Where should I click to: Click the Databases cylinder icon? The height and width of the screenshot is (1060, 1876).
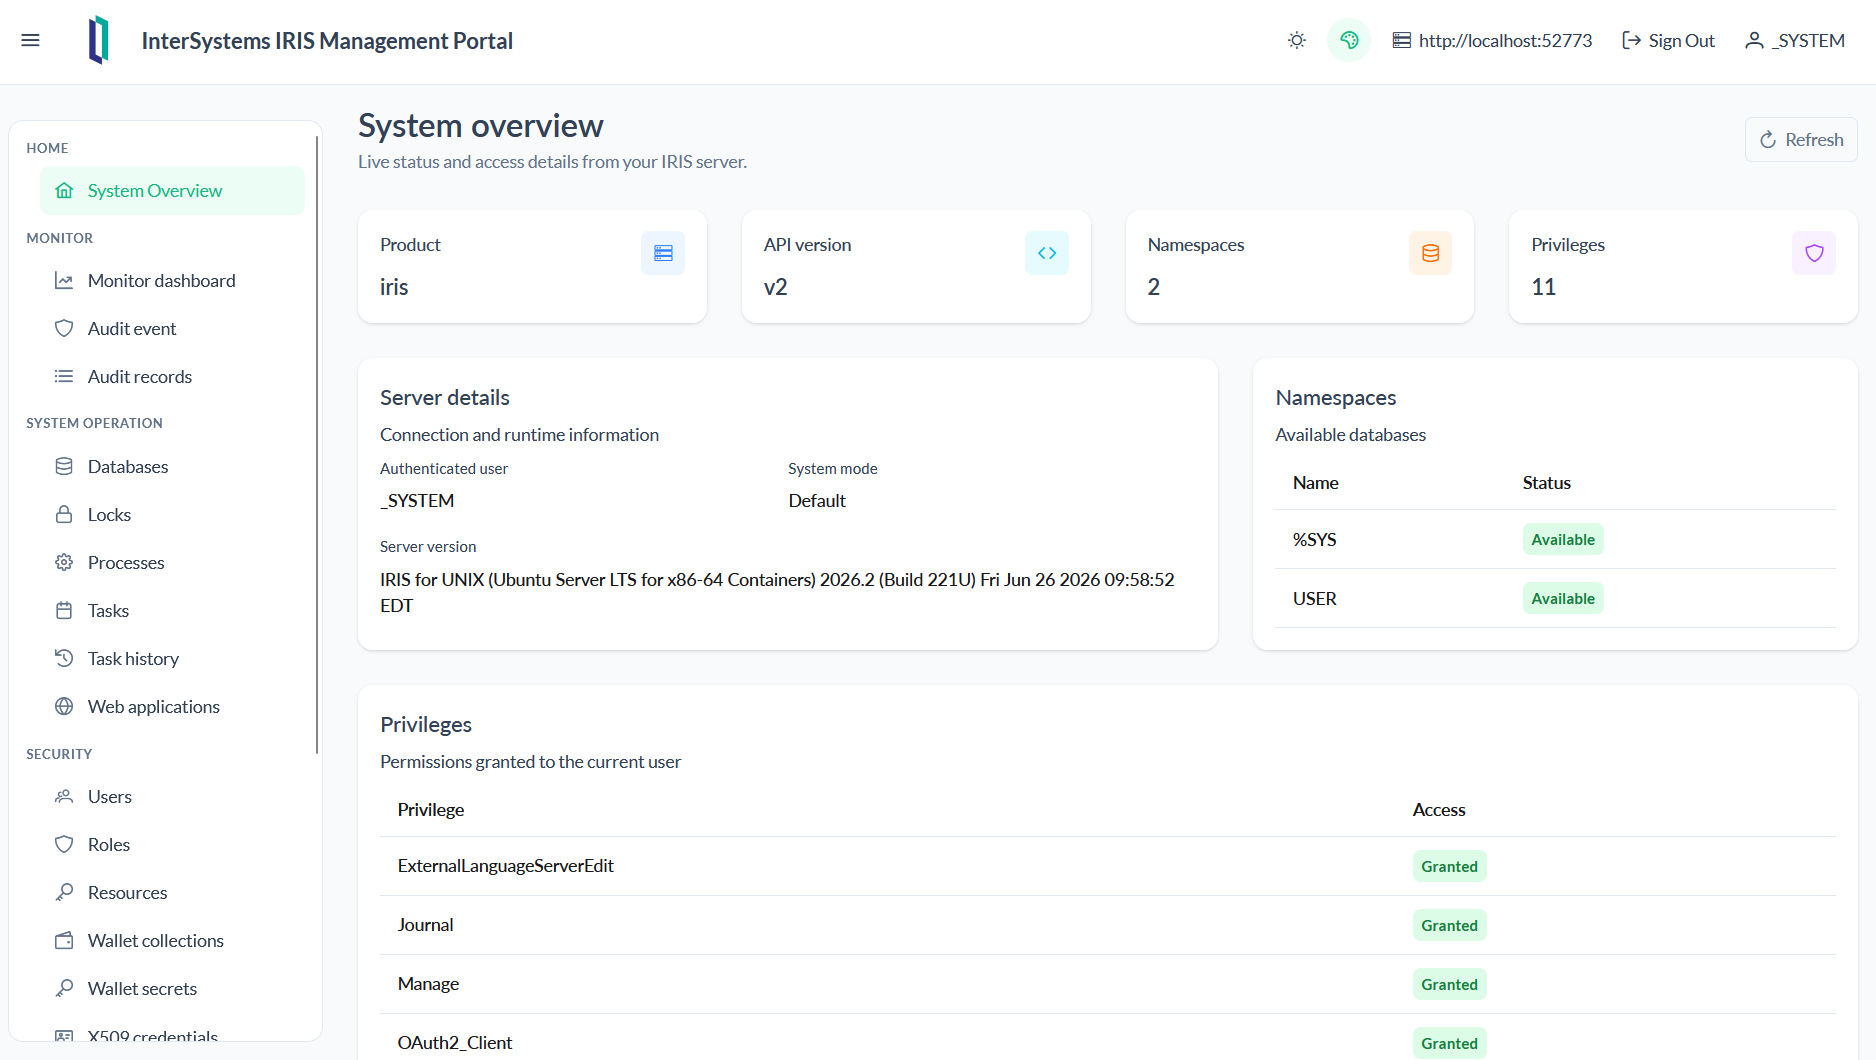pyautogui.click(x=64, y=466)
